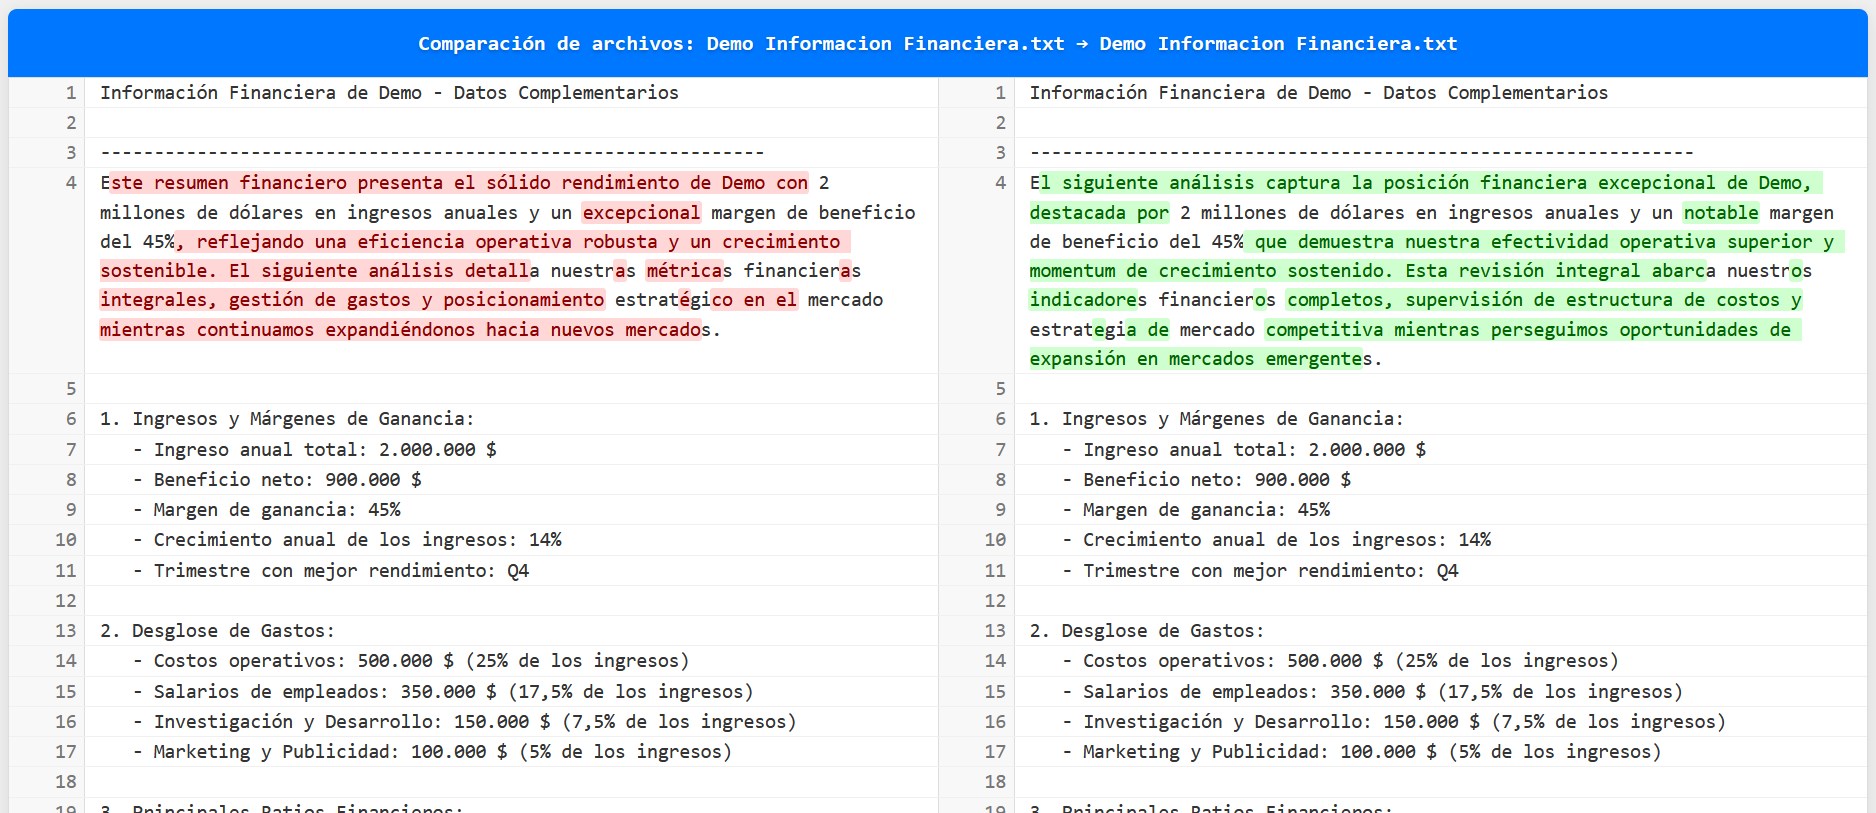Click left 'Ingreso anual total: 2.000.000 $' line
The image size is (1876, 813).
(315, 449)
